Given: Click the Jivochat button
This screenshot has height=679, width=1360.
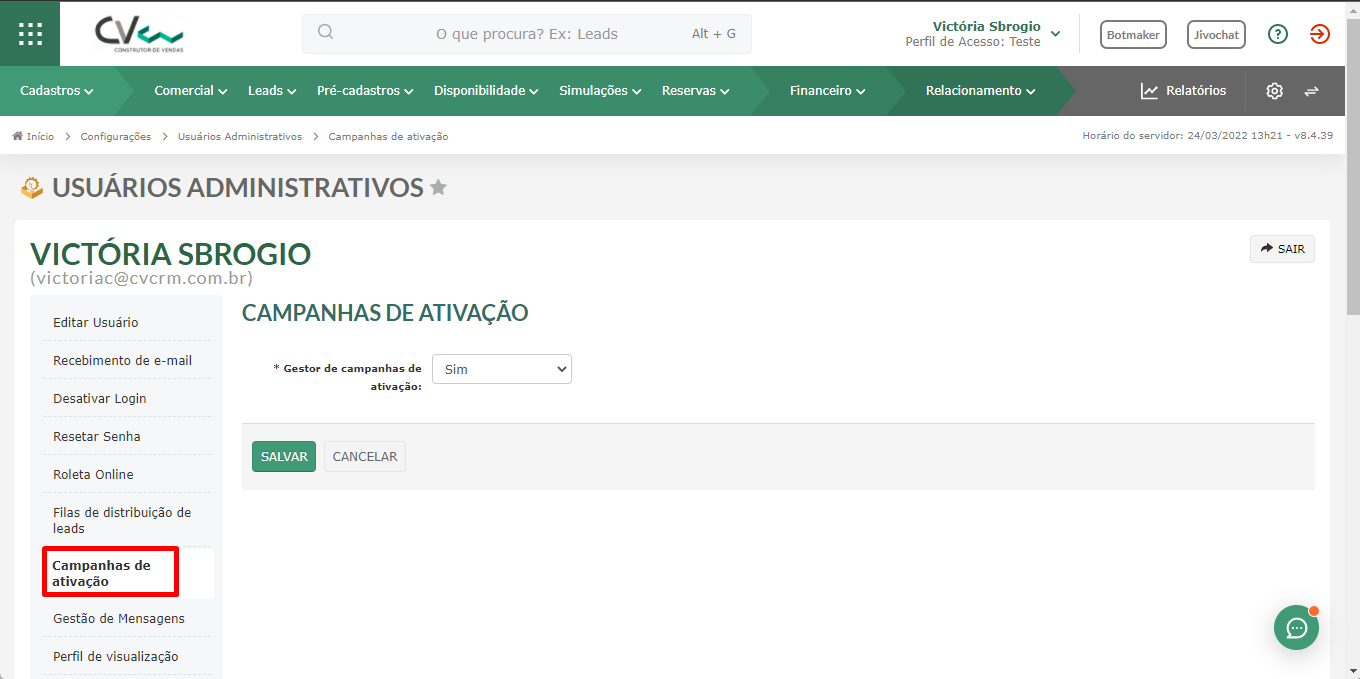Looking at the screenshot, I should click(x=1216, y=34).
